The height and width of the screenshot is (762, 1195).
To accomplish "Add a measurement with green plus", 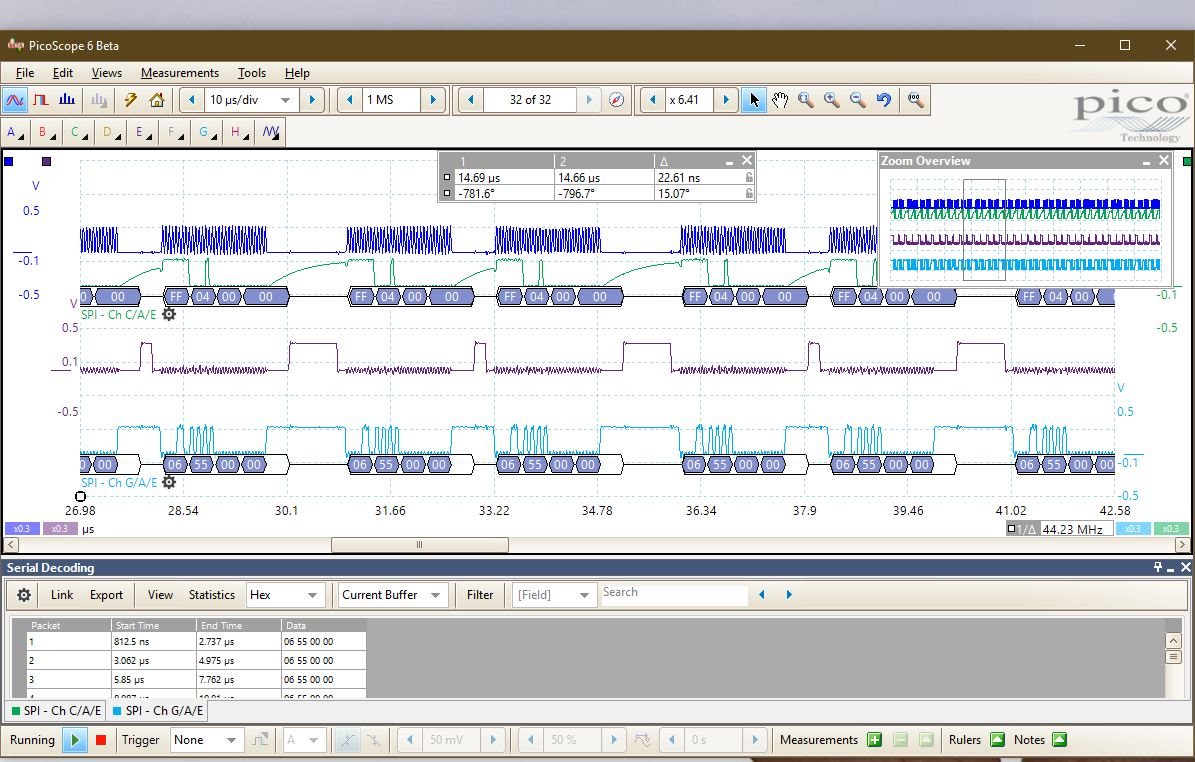I will point(874,740).
